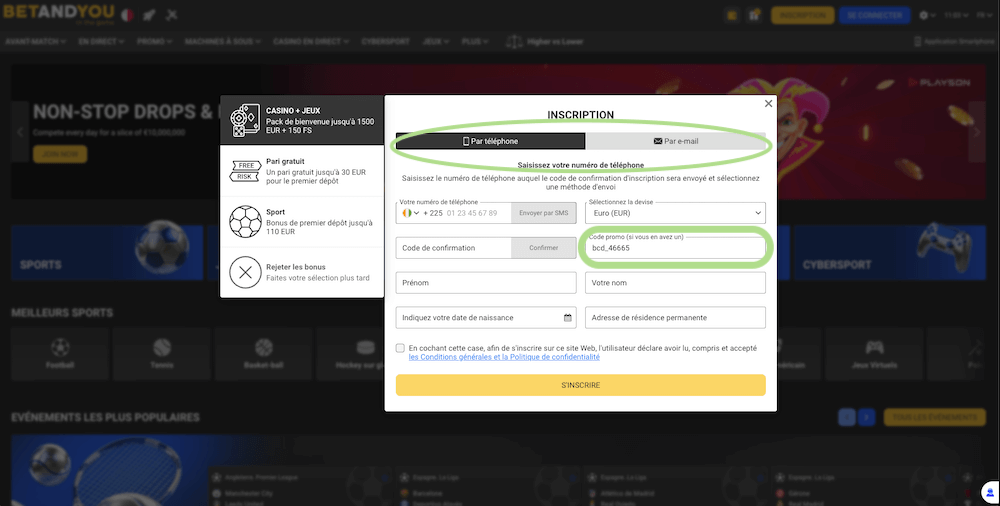1000x506 pixels.
Task: Open the birth date calendar icon
Action: pyautogui.click(x=568, y=318)
